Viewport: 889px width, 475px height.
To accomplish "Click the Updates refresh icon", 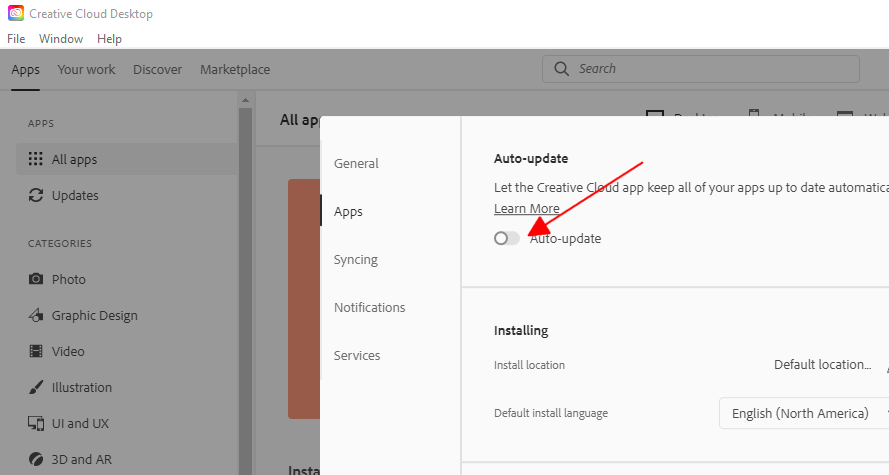I will (x=36, y=195).
